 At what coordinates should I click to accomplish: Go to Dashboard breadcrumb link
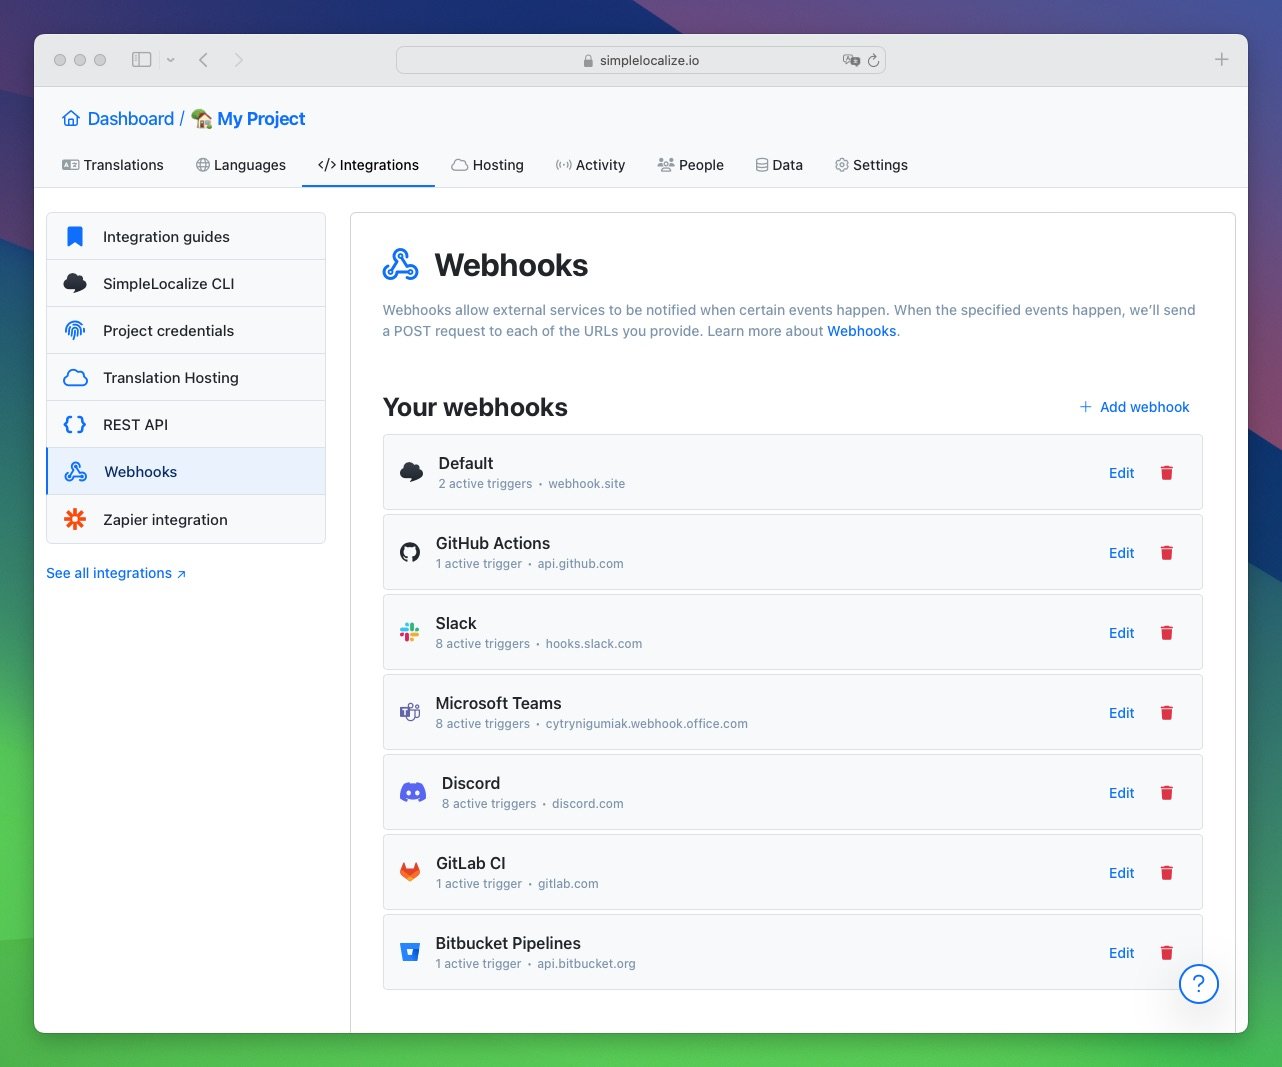point(131,119)
